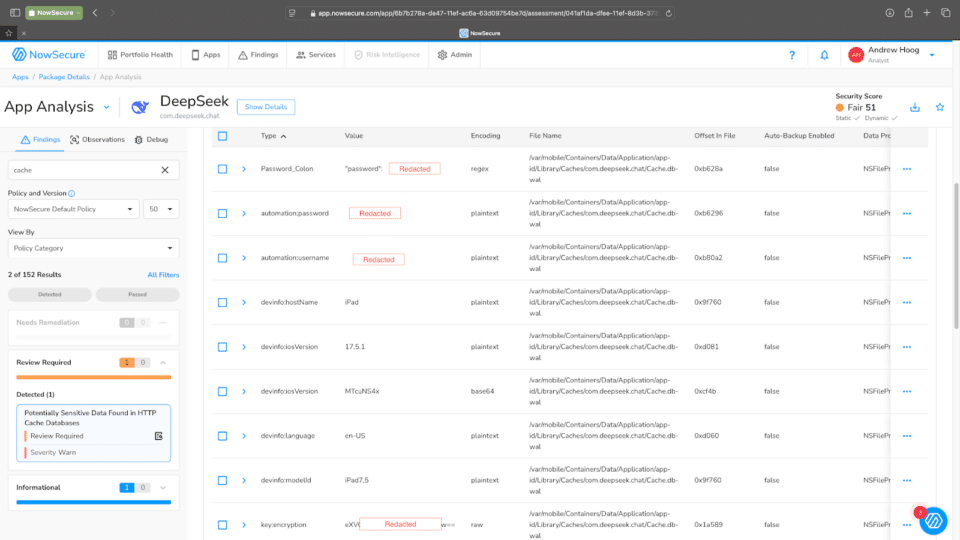The height and width of the screenshot is (540, 960).
Task: Toggle the select-all header checkbox
Action: coord(223,136)
